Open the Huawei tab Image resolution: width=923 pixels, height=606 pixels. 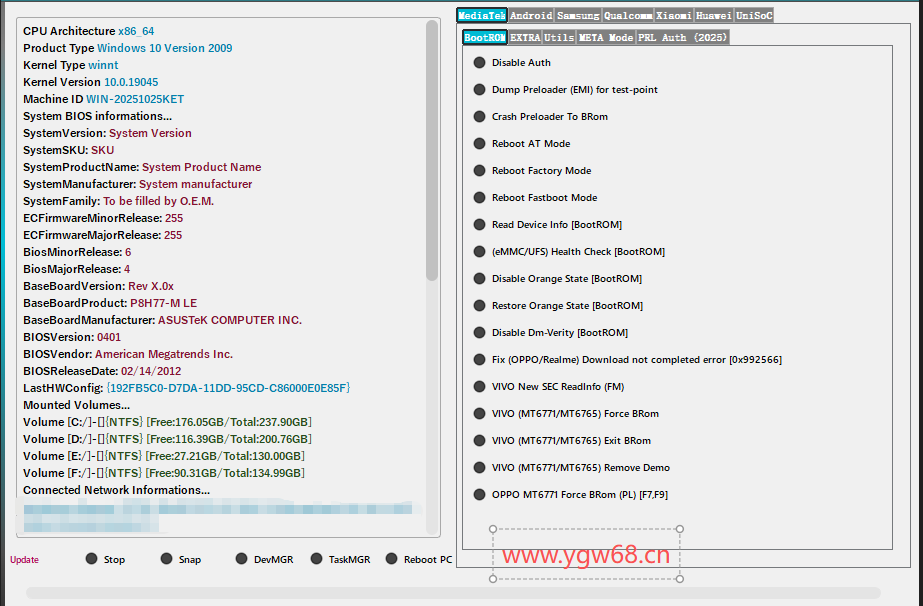[x=713, y=15]
